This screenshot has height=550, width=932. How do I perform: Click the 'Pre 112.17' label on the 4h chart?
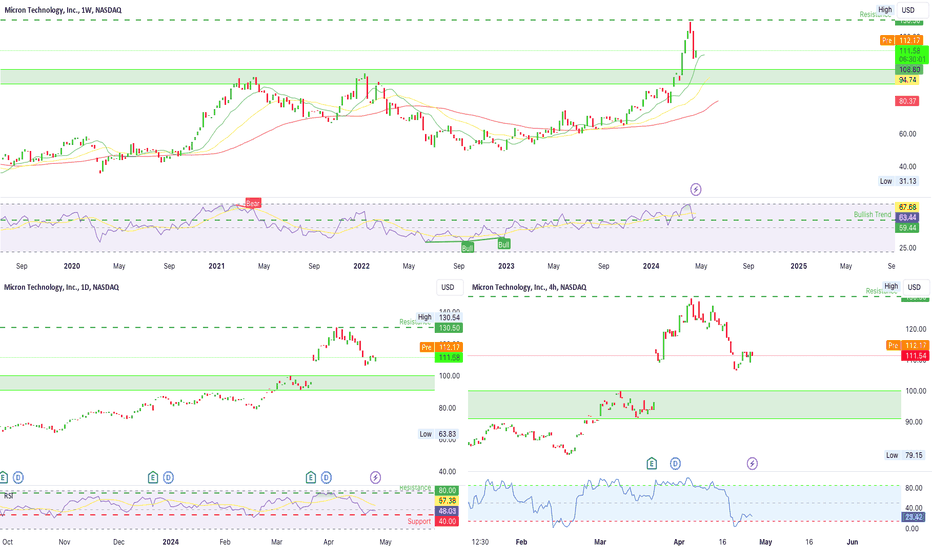(907, 345)
